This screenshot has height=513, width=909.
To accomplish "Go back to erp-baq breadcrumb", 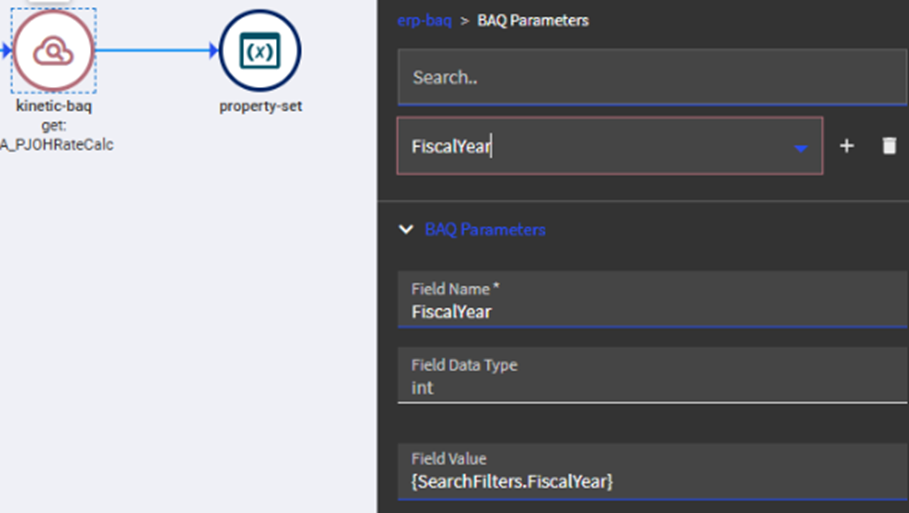I will click(x=424, y=20).
